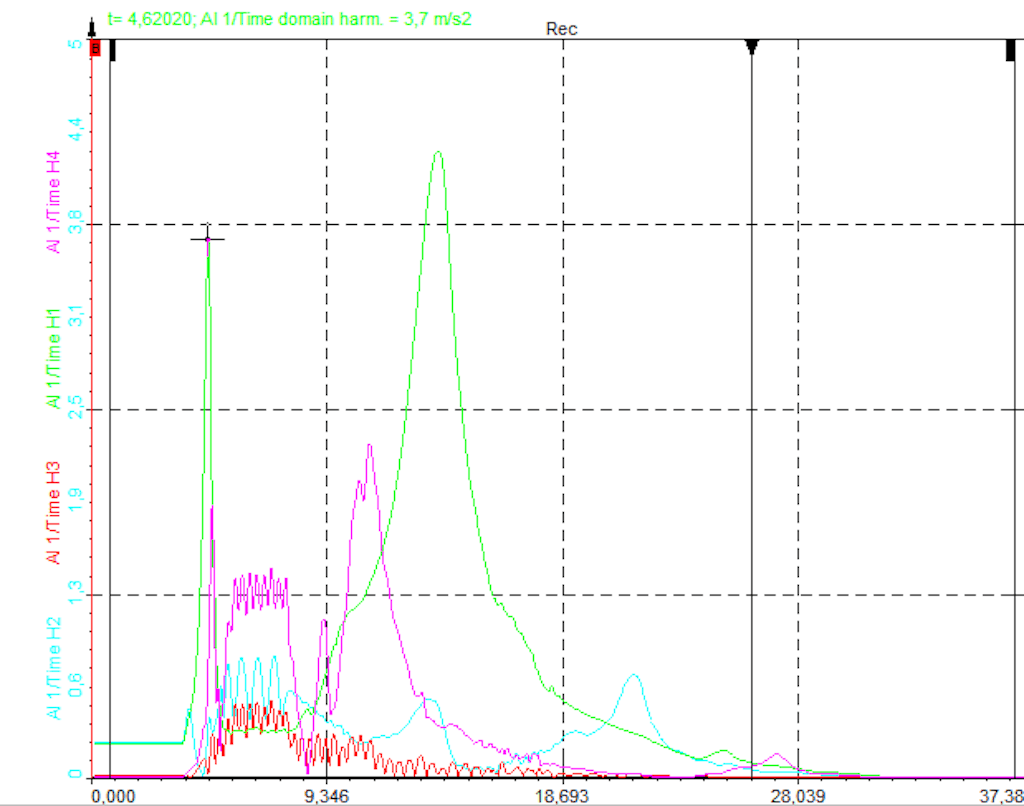Click the time axis value 9,346
Screen dimensions: 1024x806
click(x=327, y=796)
